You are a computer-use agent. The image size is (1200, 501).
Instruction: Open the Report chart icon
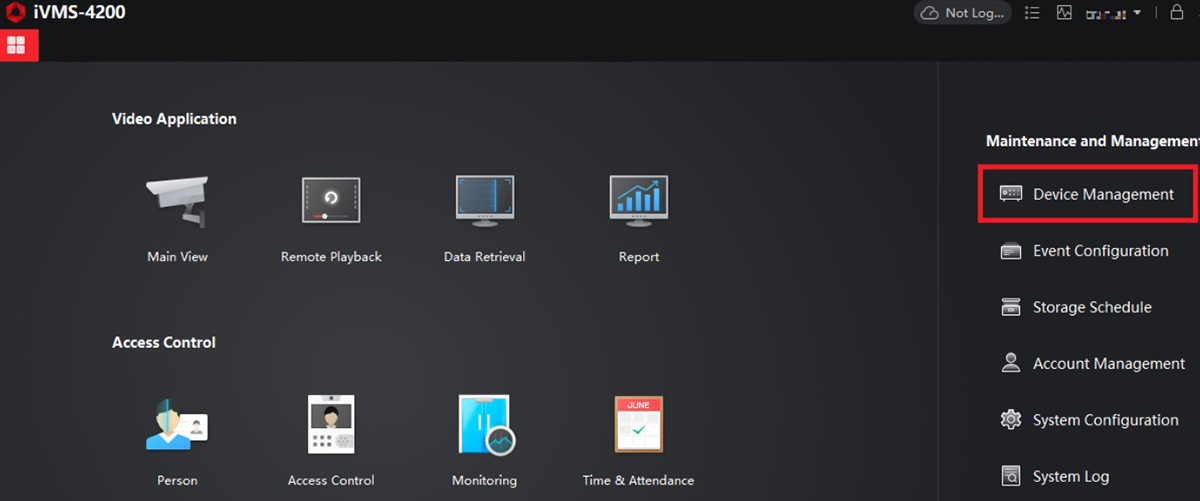pyautogui.click(x=639, y=199)
